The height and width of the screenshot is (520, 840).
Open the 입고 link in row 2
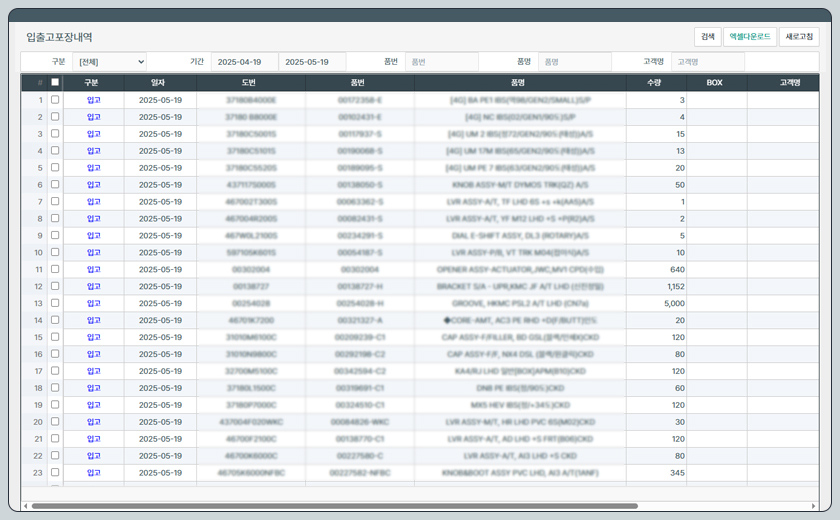tap(94, 117)
